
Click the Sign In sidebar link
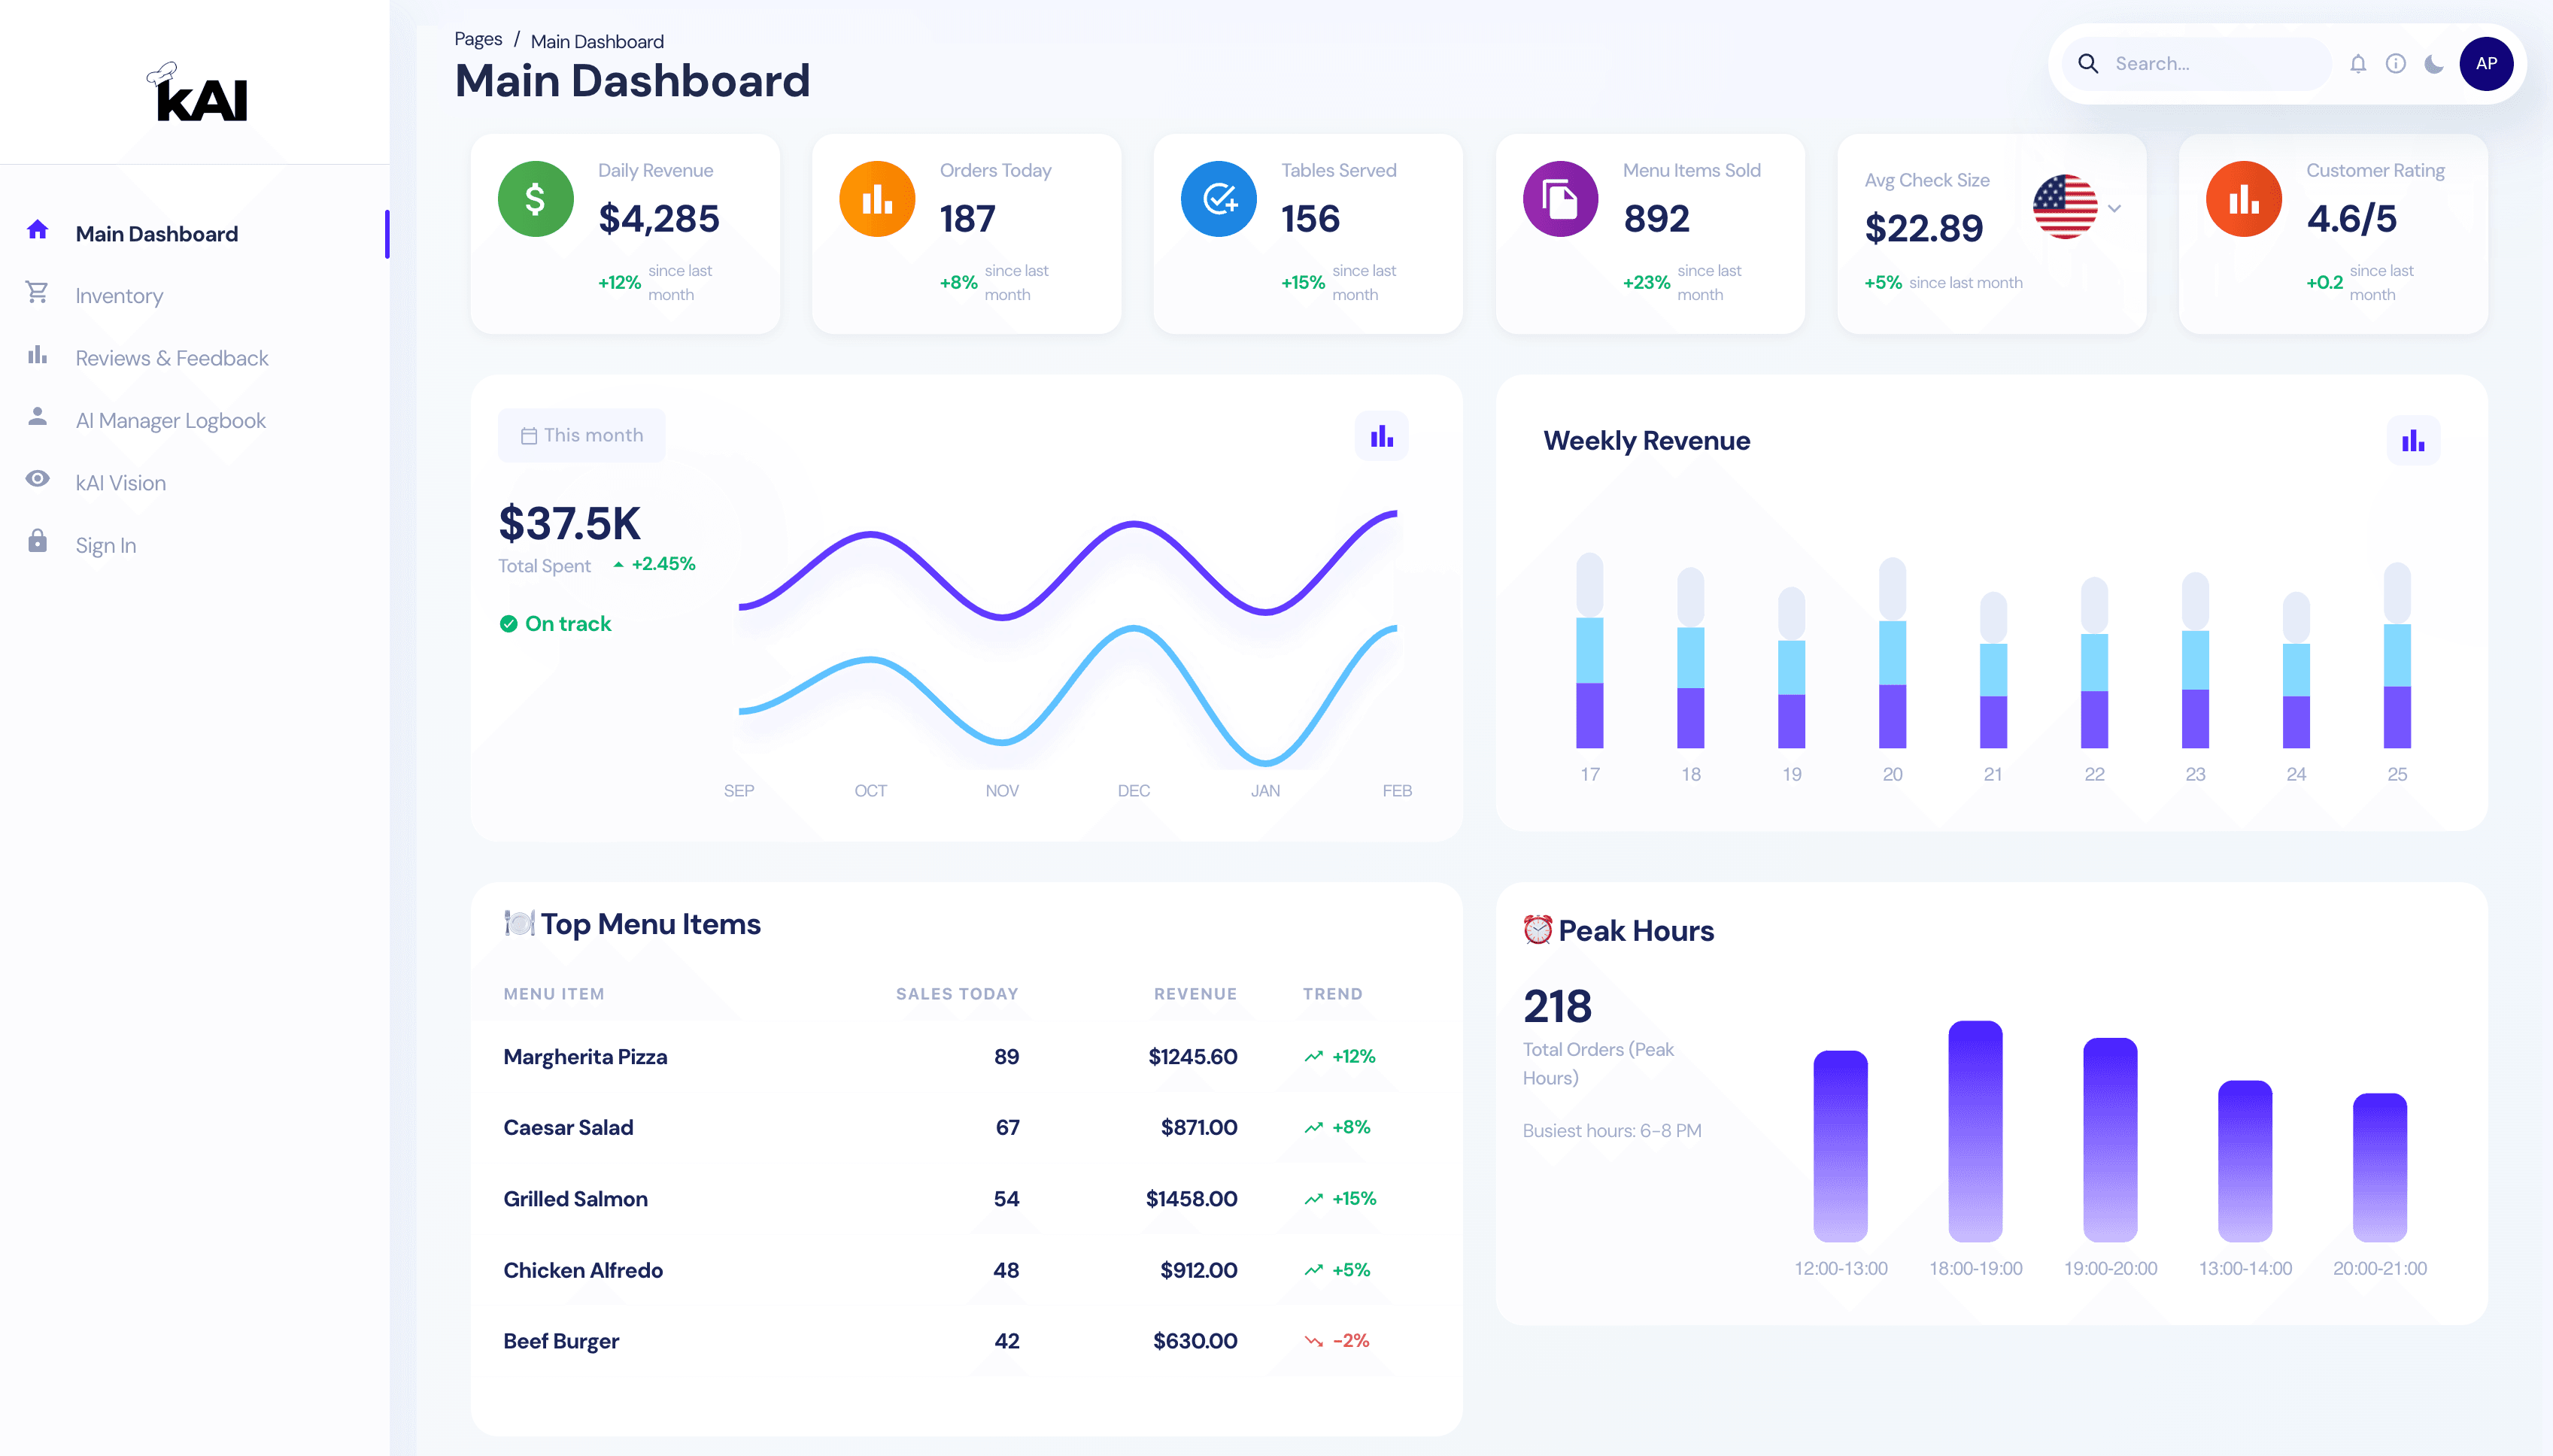click(105, 545)
